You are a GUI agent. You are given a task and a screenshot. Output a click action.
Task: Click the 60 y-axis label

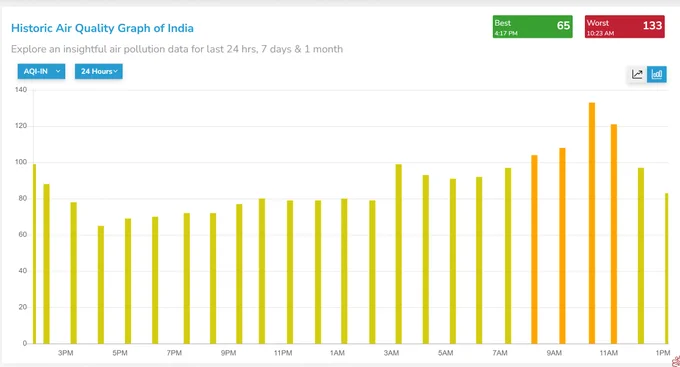22,235
